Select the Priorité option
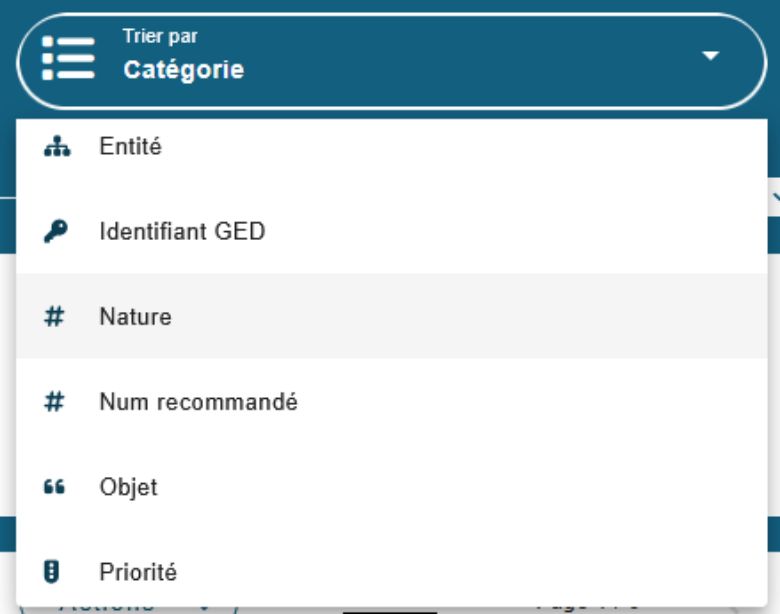This screenshot has width=780, height=614. [x=138, y=573]
